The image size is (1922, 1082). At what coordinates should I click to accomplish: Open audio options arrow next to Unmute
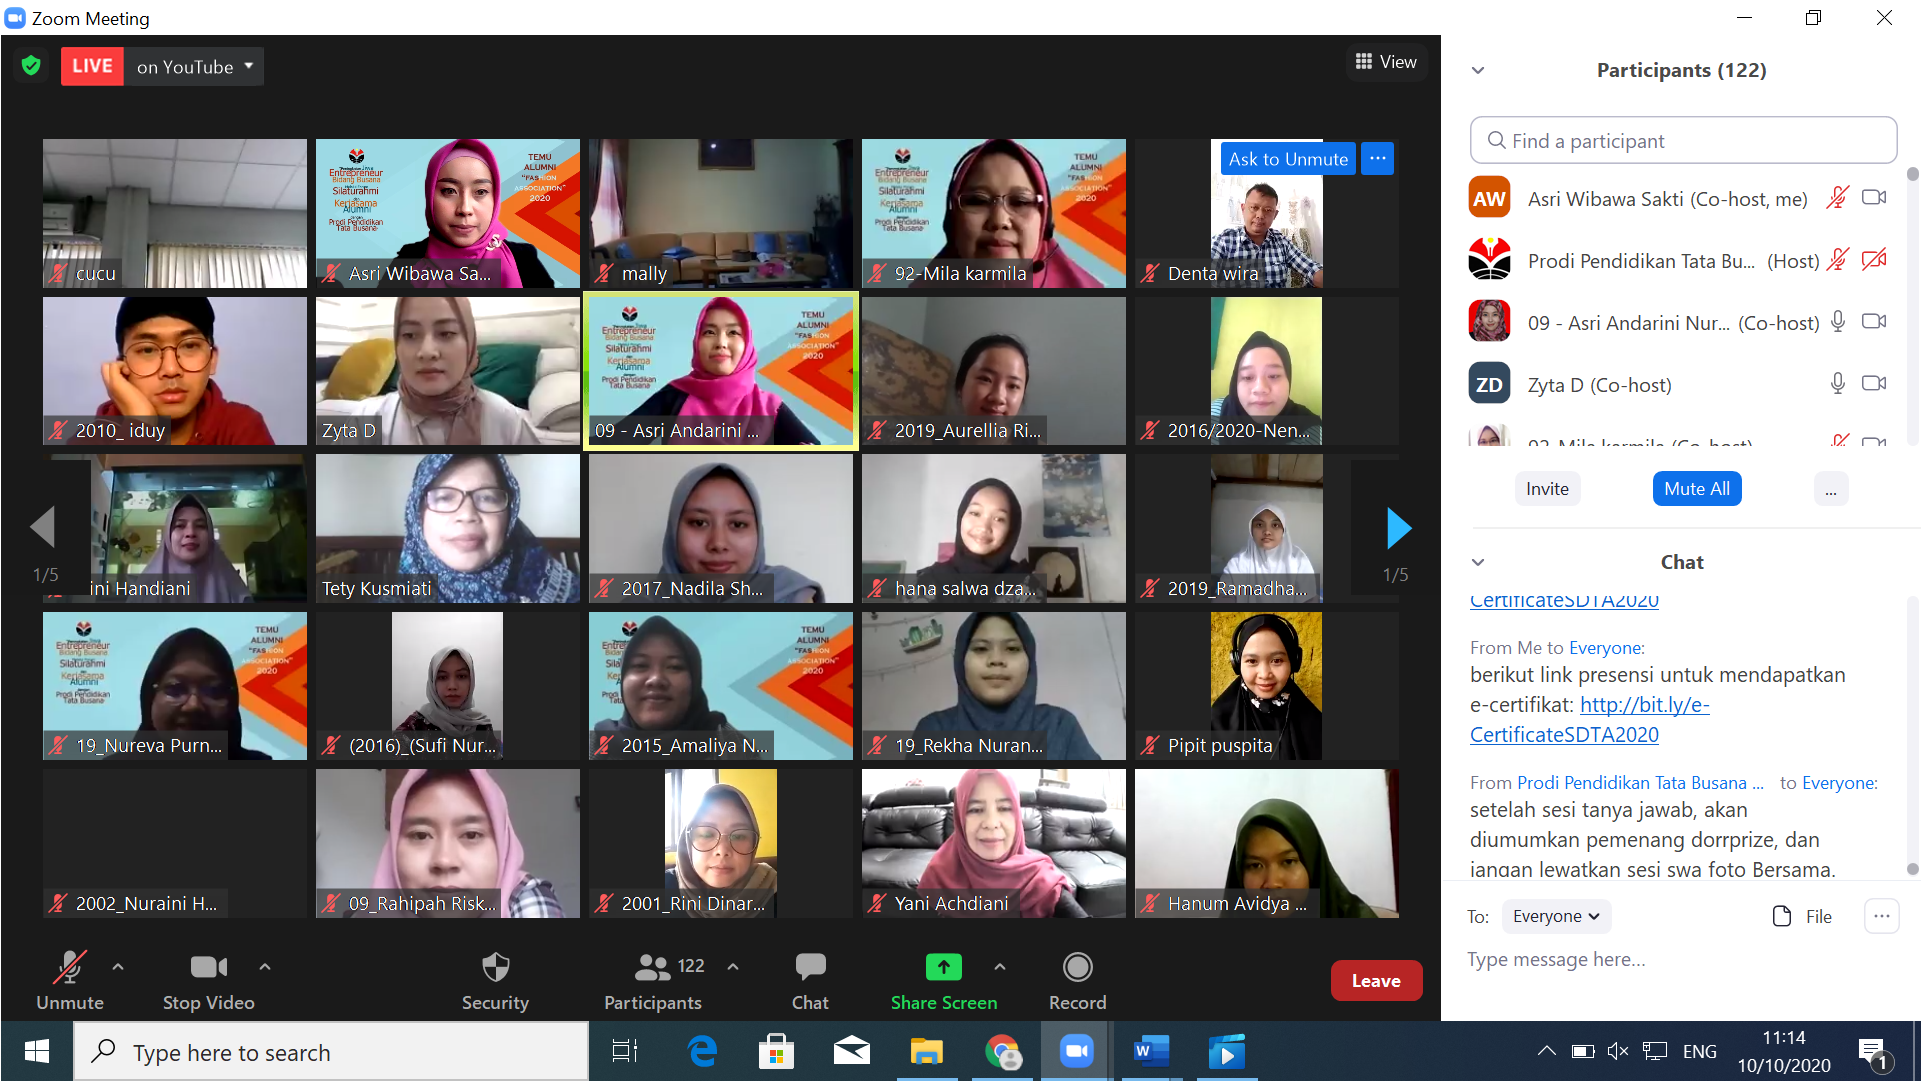click(x=118, y=967)
